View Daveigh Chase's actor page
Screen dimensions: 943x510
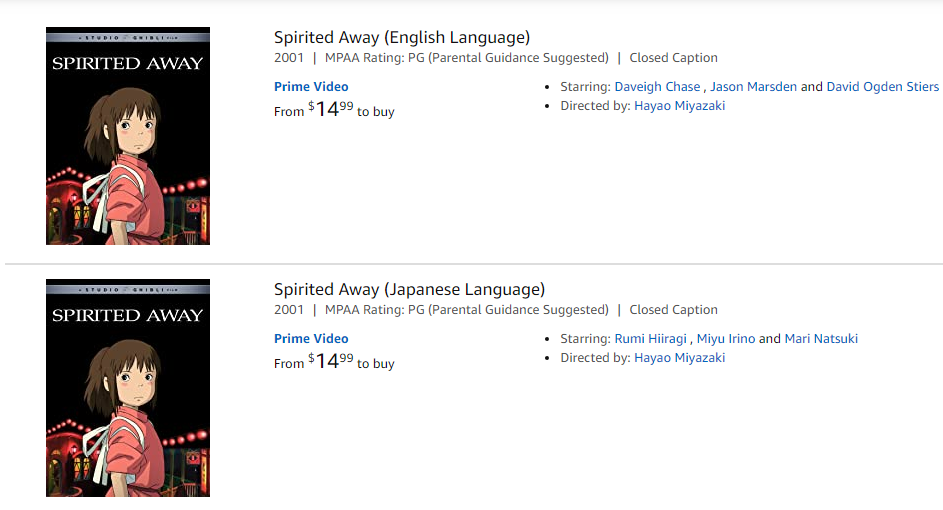(657, 87)
